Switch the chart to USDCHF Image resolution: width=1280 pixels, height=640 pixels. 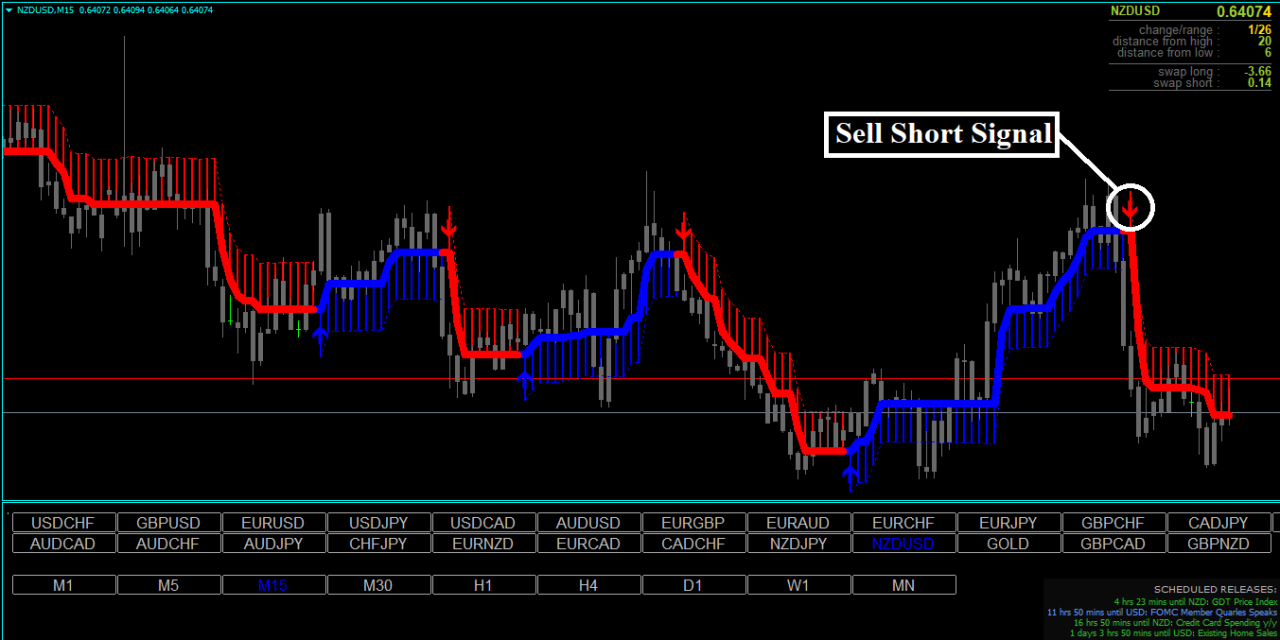click(64, 523)
